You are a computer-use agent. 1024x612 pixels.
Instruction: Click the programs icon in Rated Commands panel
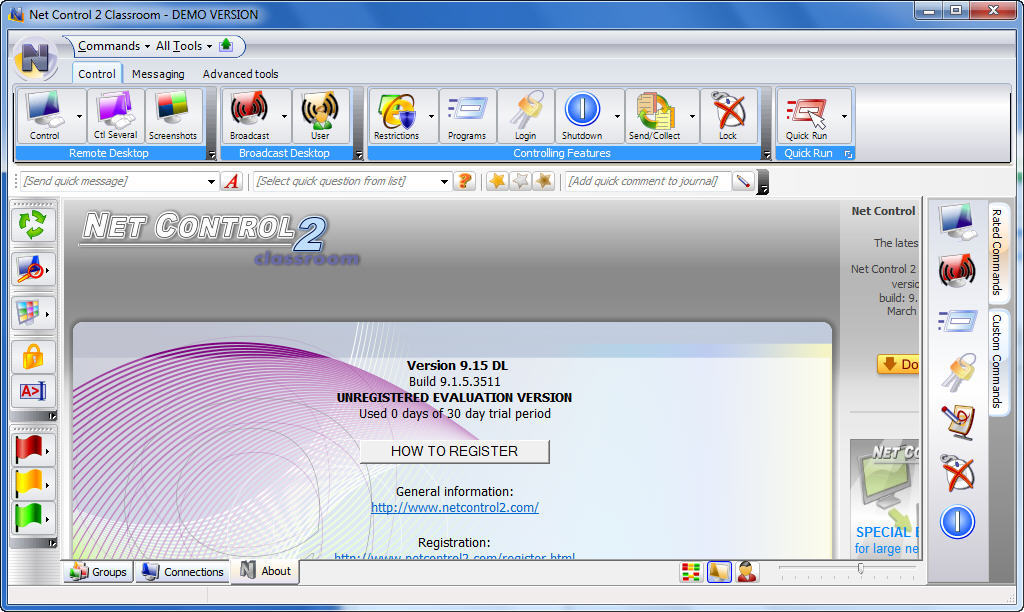pos(957,321)
